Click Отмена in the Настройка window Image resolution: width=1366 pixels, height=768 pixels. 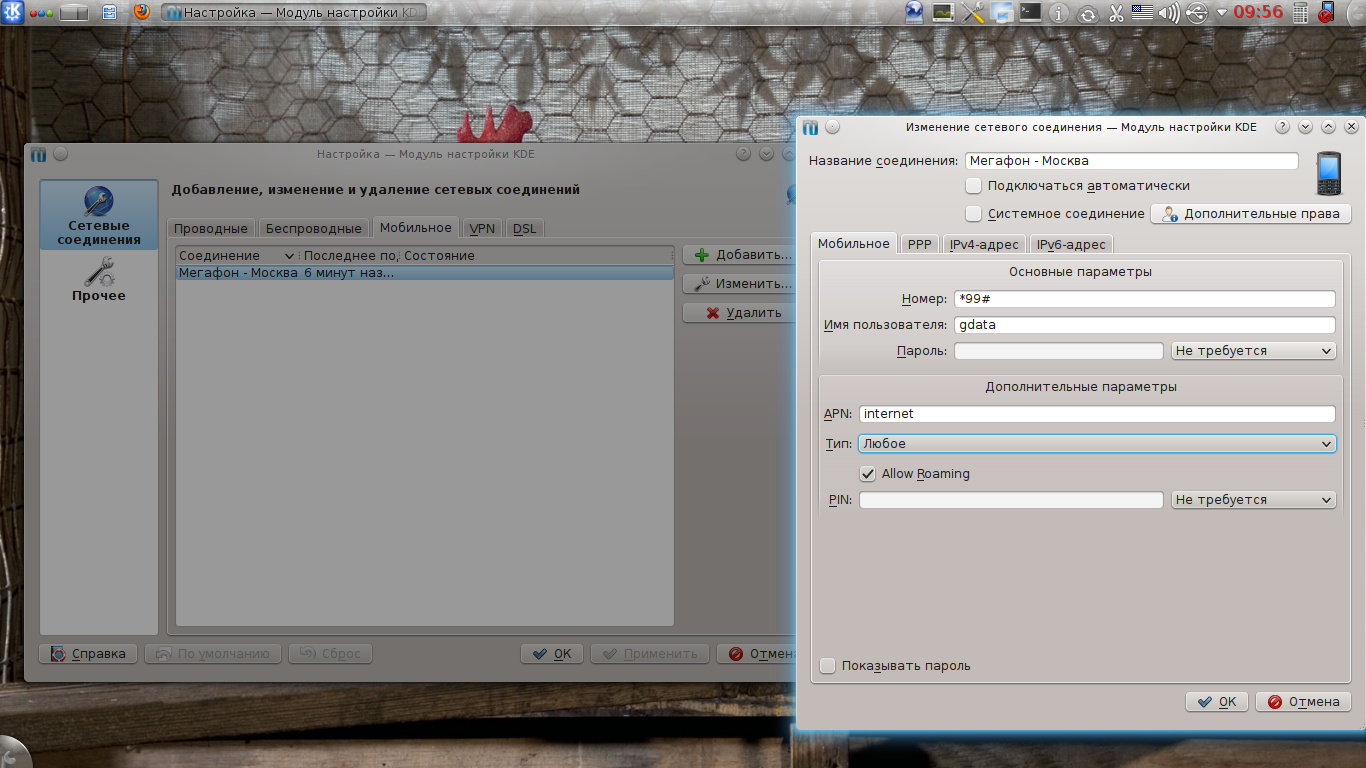pos(757,654)
